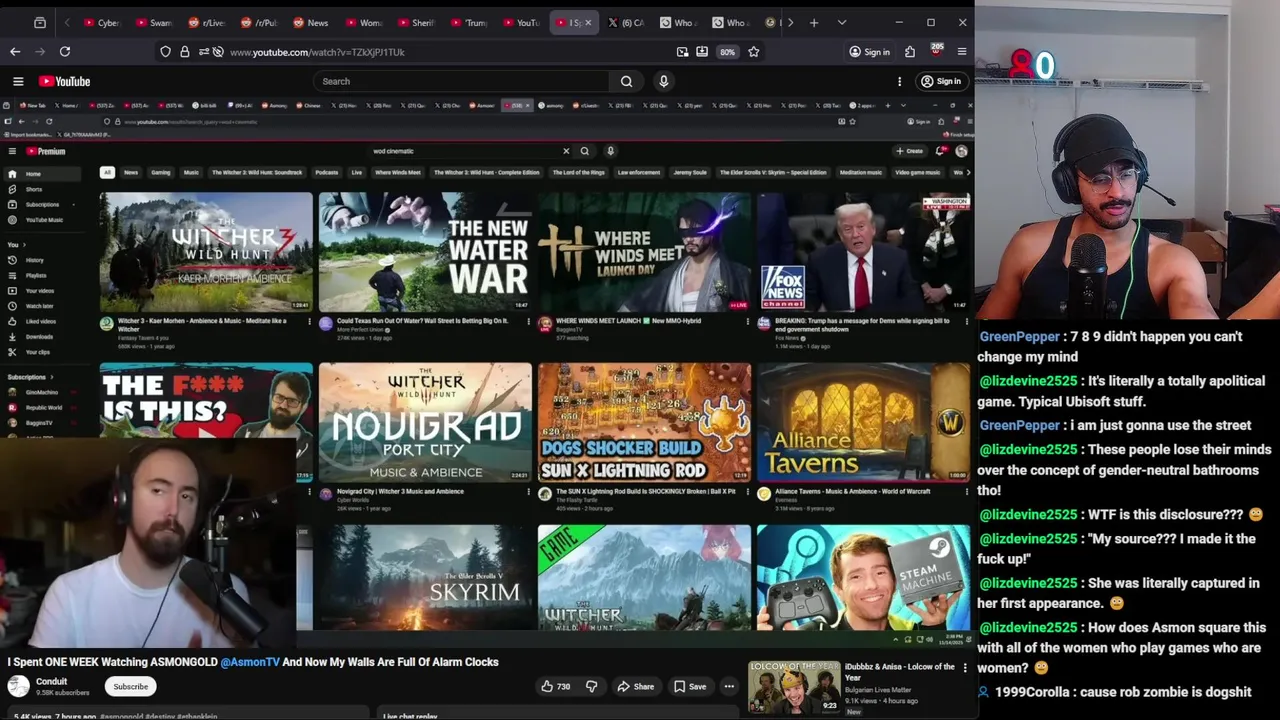This screenshot has width=1280, height=720.
Task: Open tracking protection shield in address bar
Action: [166, 52]
